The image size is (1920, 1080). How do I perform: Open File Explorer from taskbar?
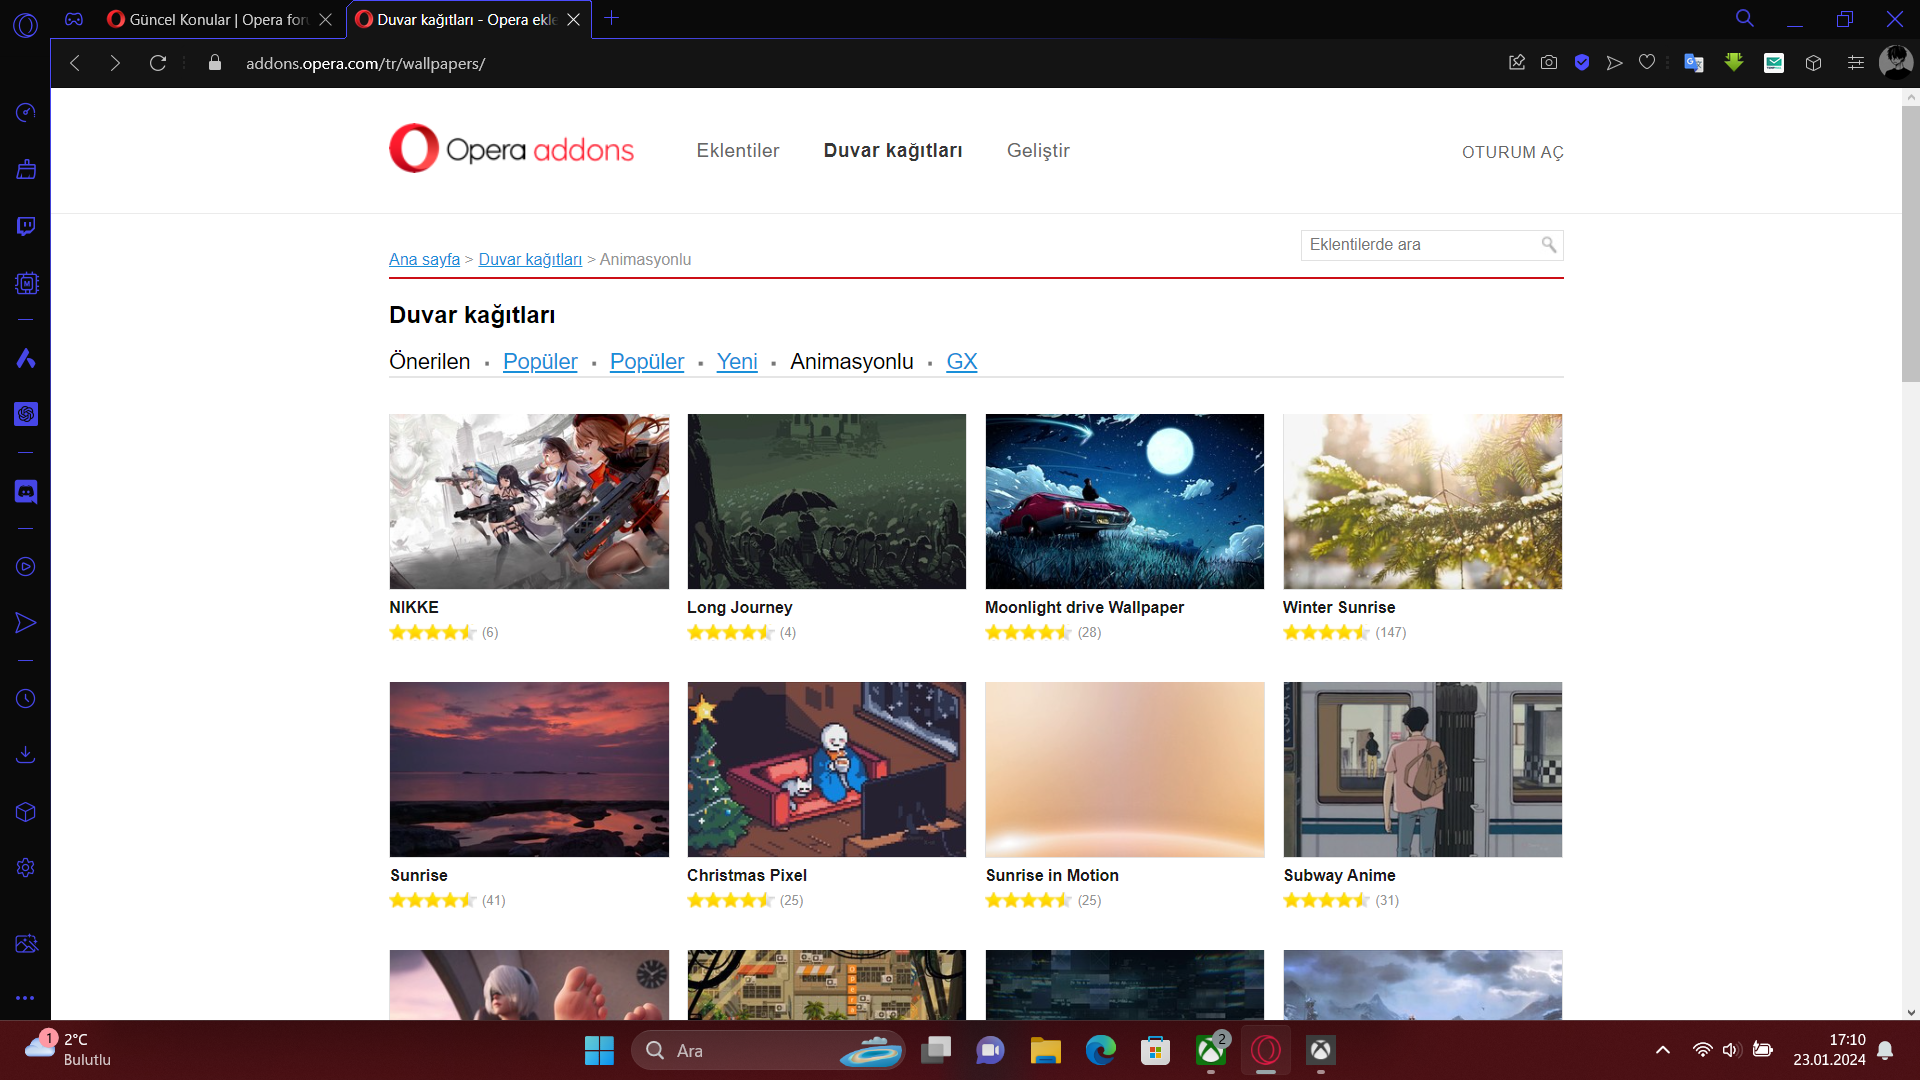1046,1050
